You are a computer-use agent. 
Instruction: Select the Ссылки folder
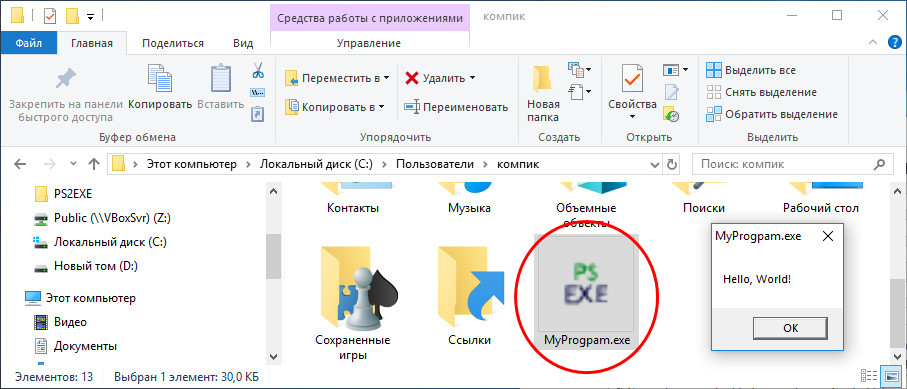(x=470, y=296)
